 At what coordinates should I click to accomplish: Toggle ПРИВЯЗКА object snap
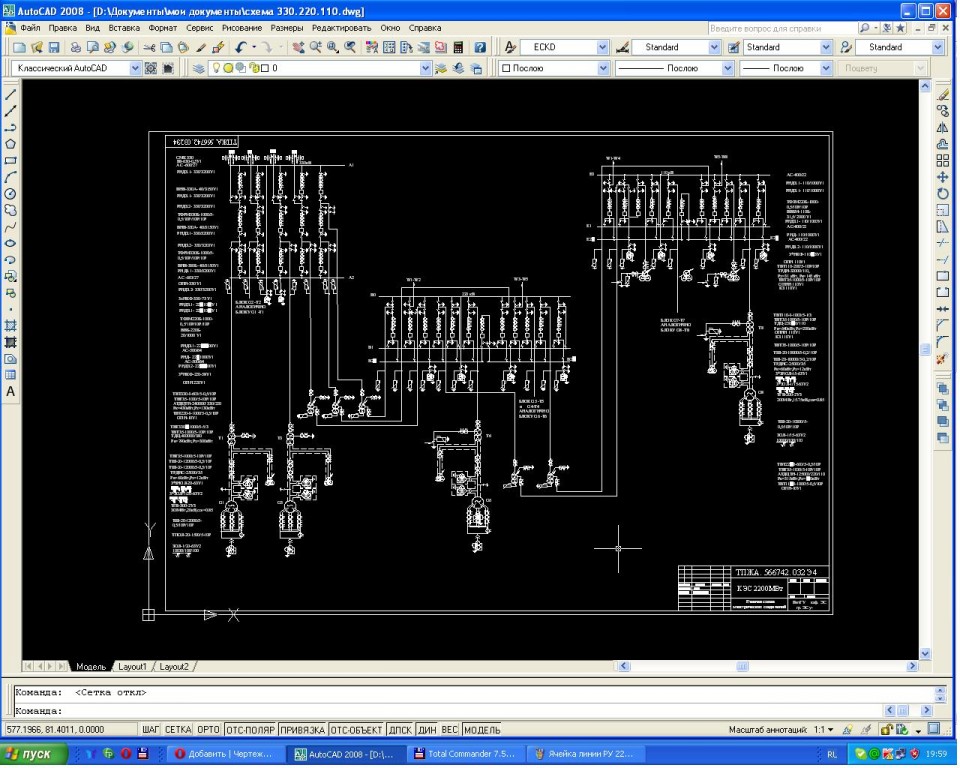click(302, 730)
